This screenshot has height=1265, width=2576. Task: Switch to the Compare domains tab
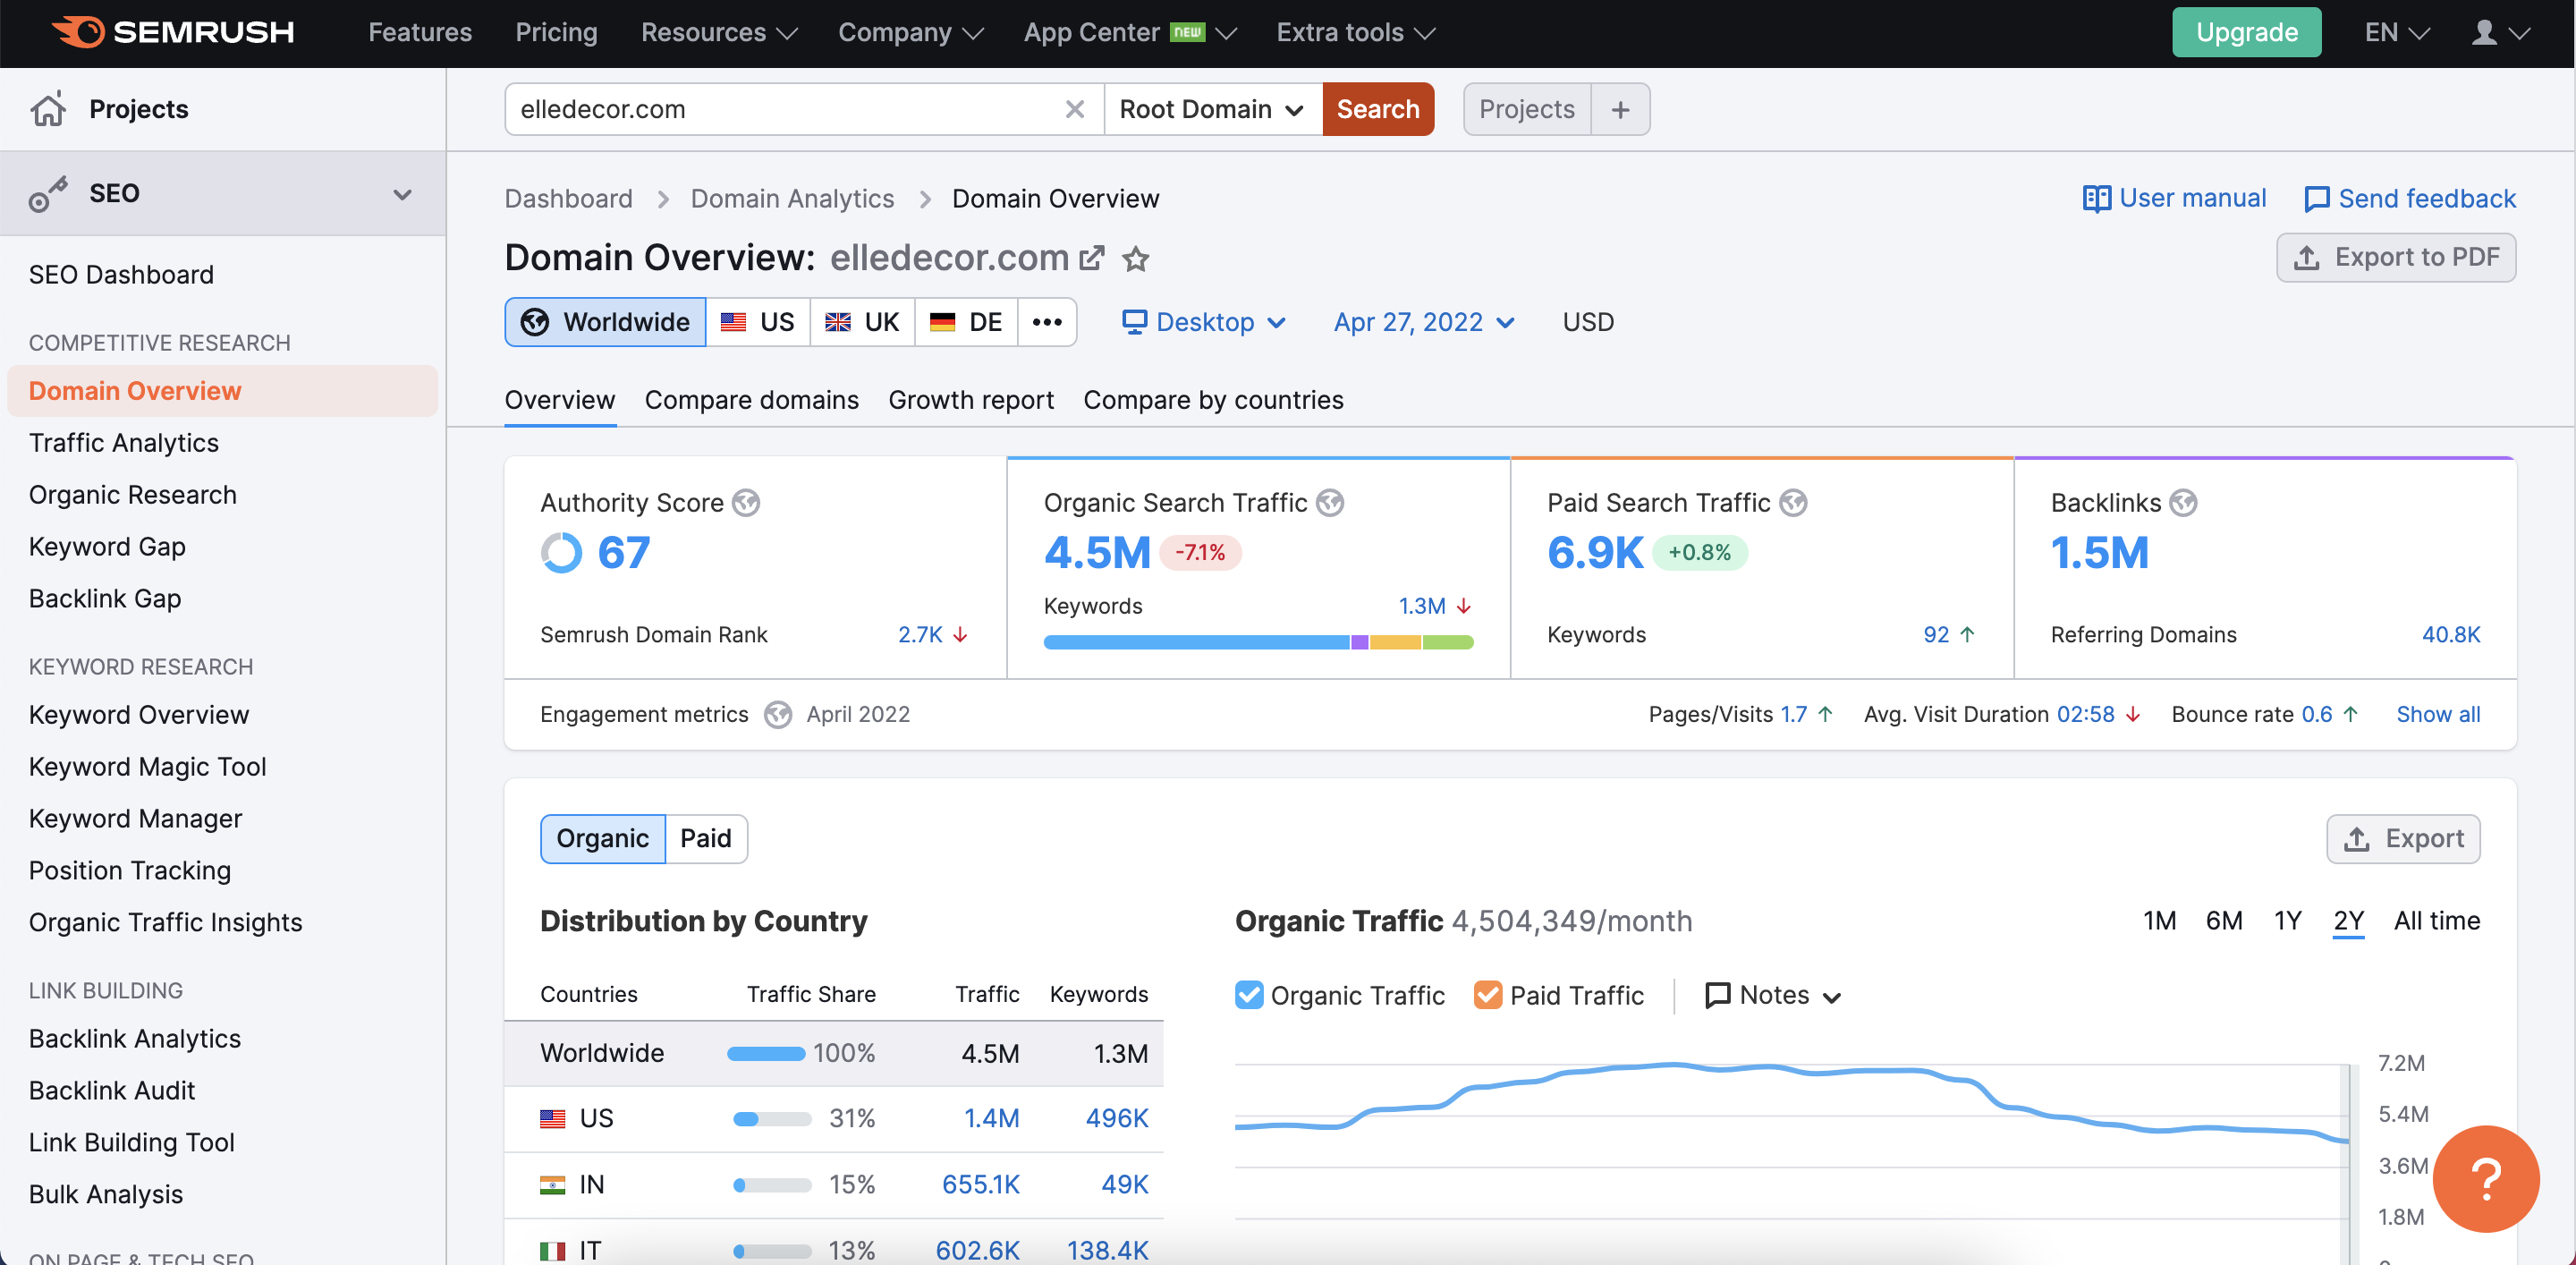pos(751,400)
